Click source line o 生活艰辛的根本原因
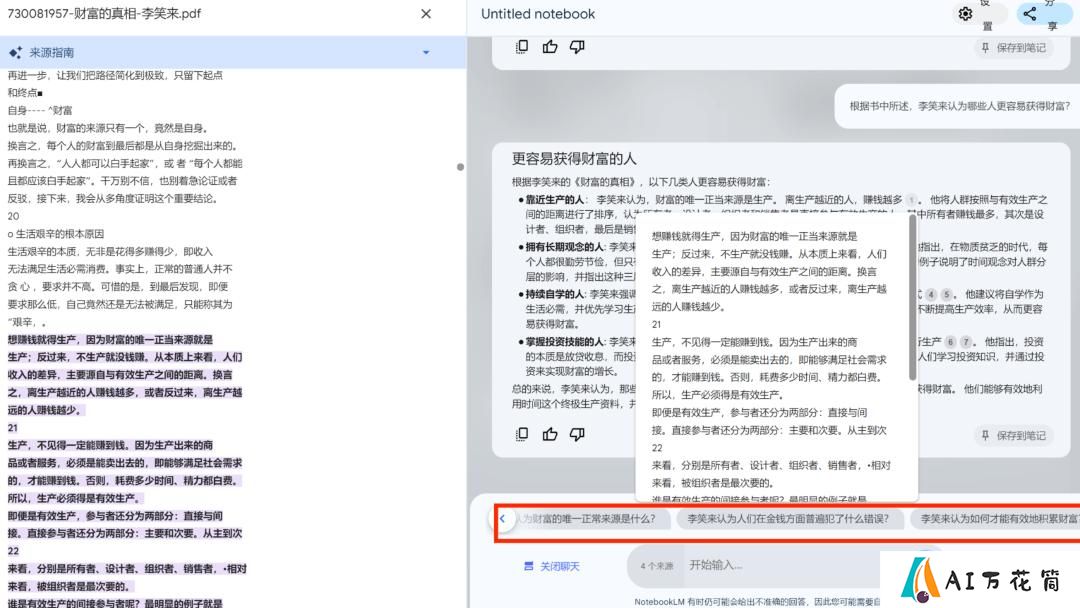The image size is (1080, 608). tap(56, 234)
